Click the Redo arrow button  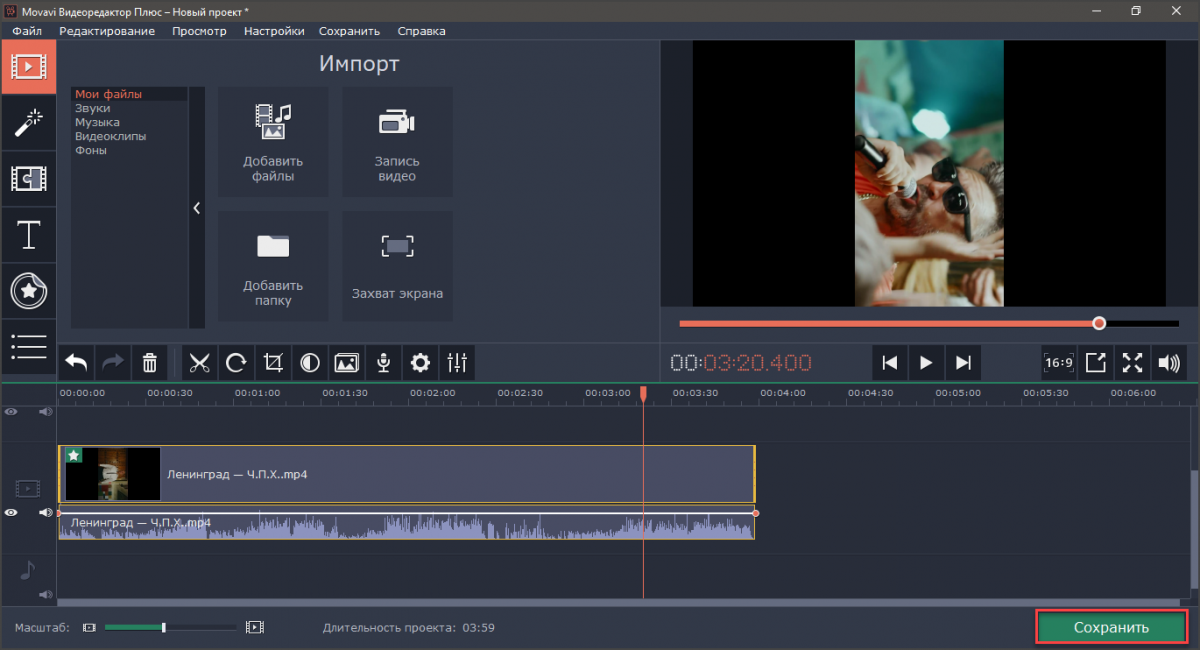113,362
